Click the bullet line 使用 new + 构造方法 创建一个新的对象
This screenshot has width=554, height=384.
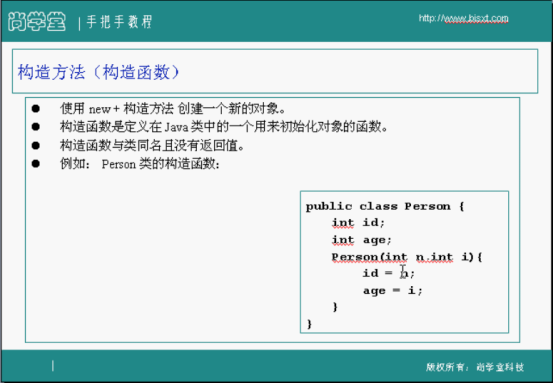click(173, 108)
